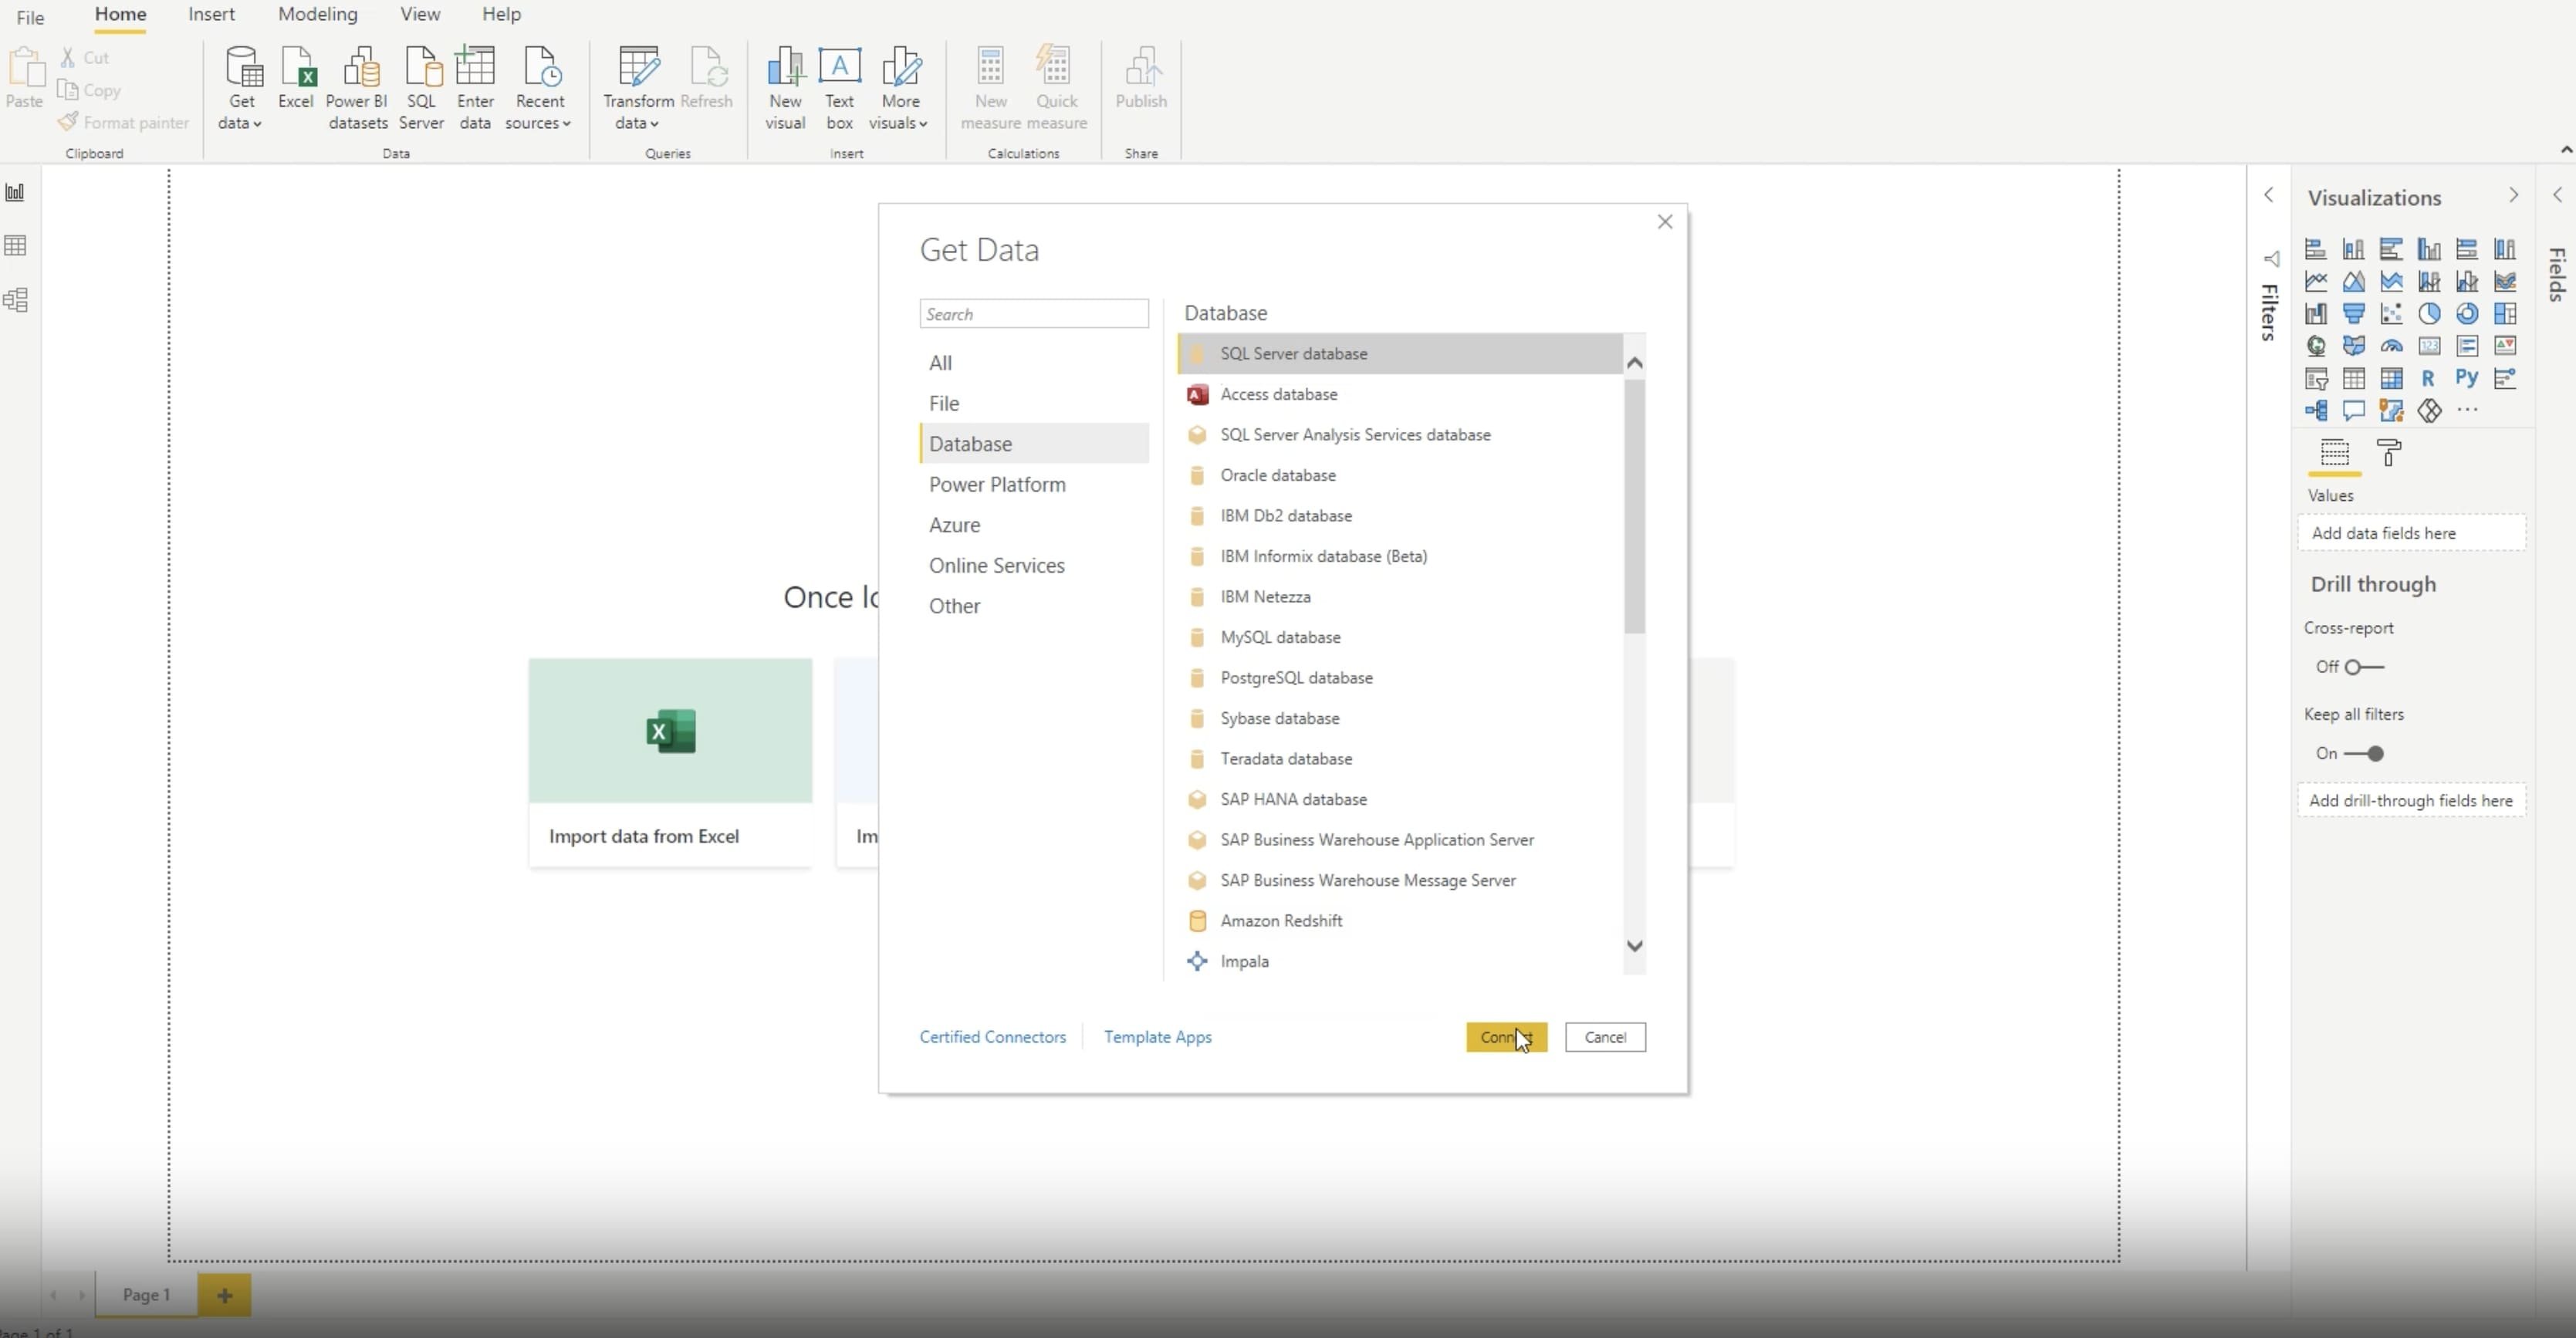Screen dimensions: 2576x1338
Task: Click the connector list scroll down arrow
Action: click(x=1635, y=946)
